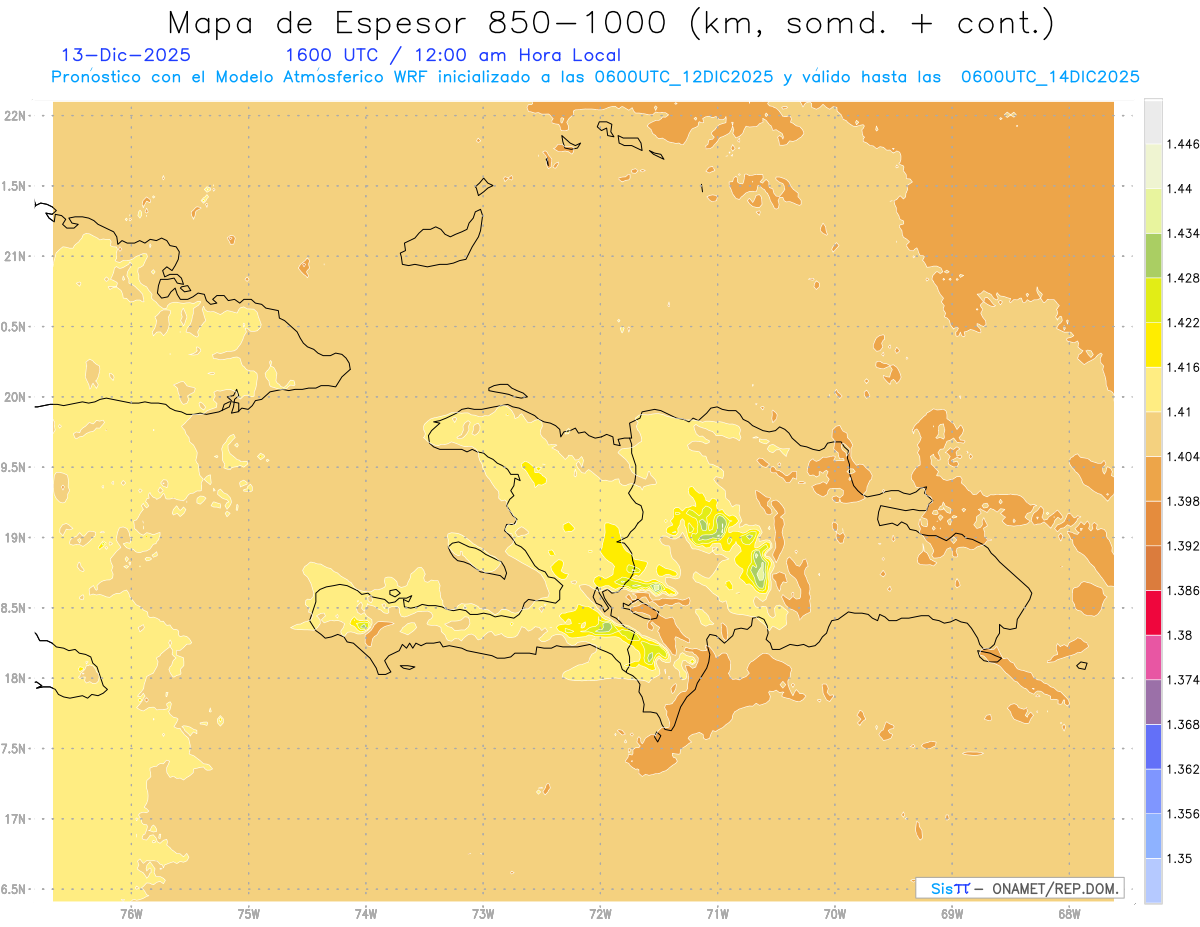Select the legend value 1.434
1200x927 pixels.
click(1184, 233)
